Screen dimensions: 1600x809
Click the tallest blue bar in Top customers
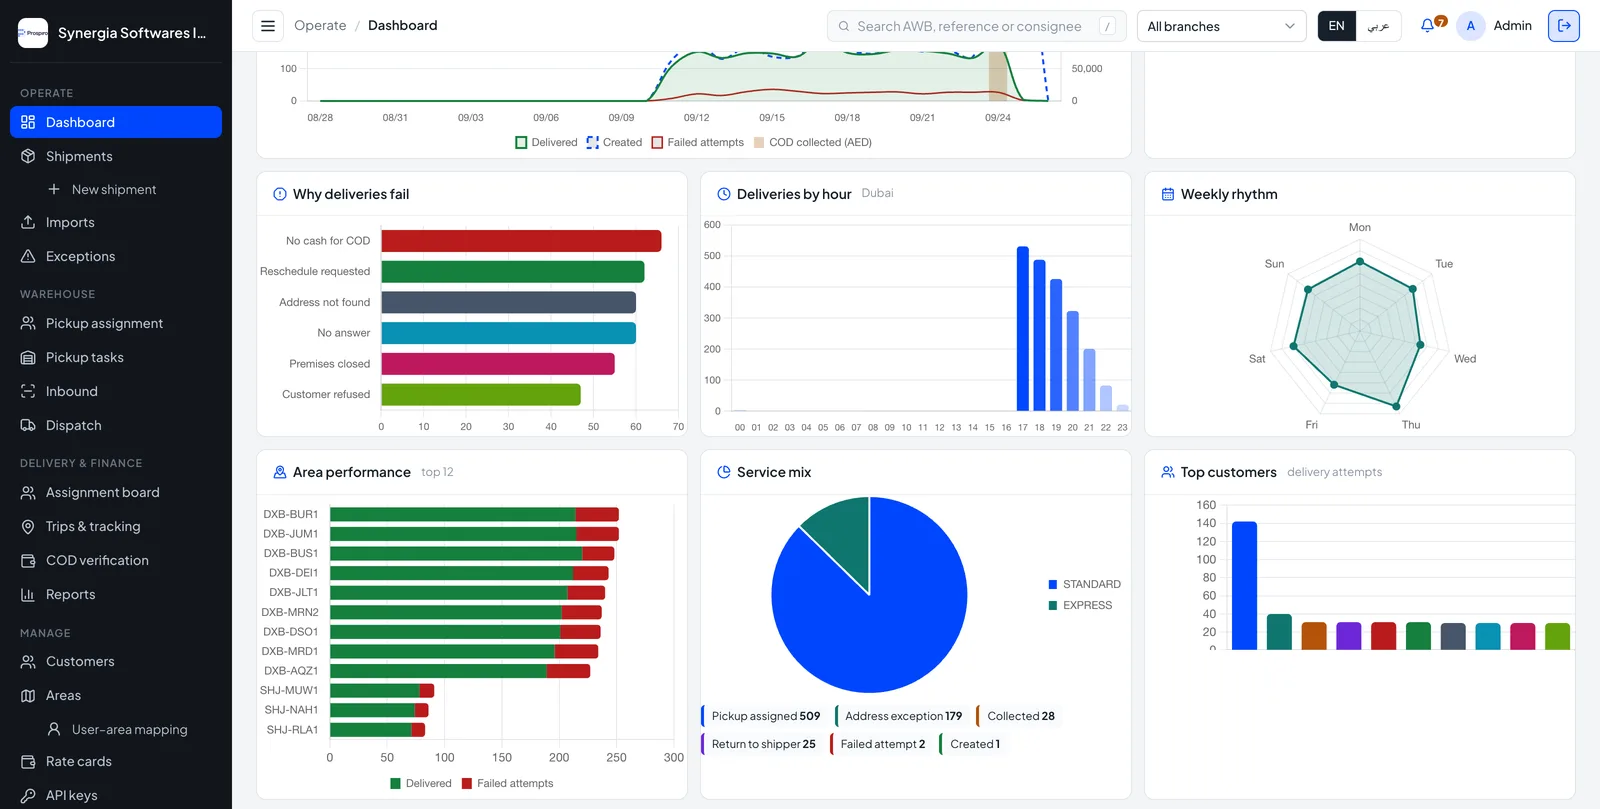click(x=1244, y=585)
